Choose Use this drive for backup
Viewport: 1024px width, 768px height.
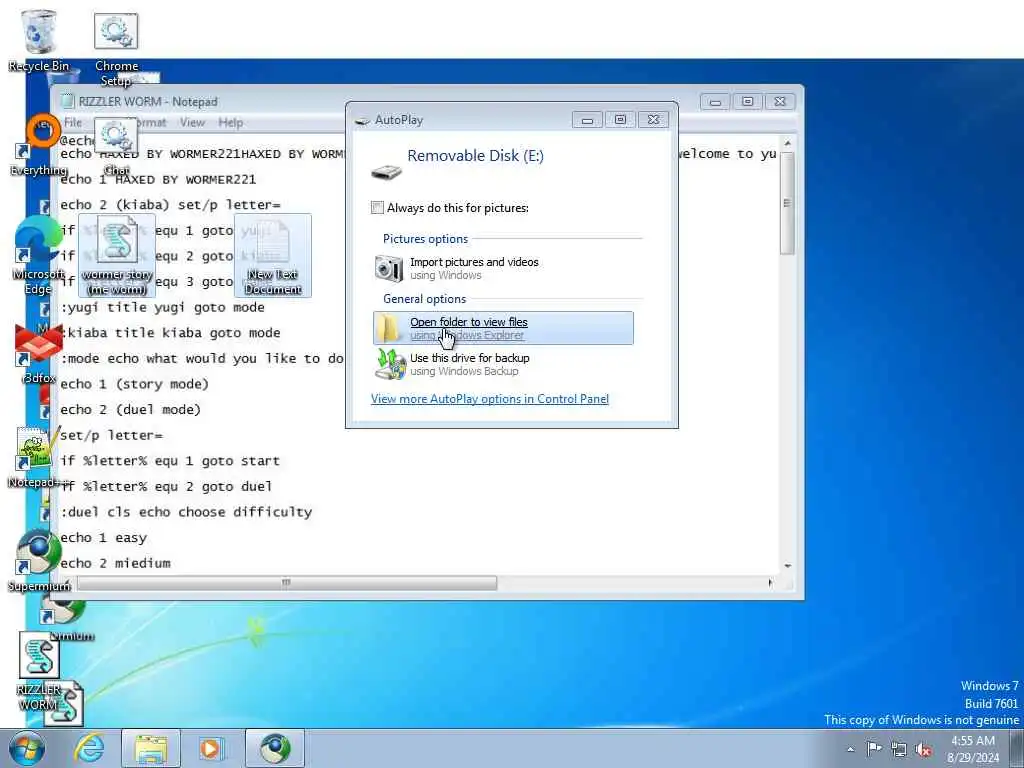(503, 364)
